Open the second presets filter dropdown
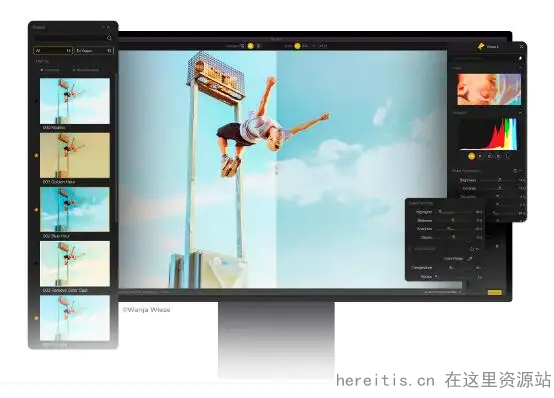 94,51
